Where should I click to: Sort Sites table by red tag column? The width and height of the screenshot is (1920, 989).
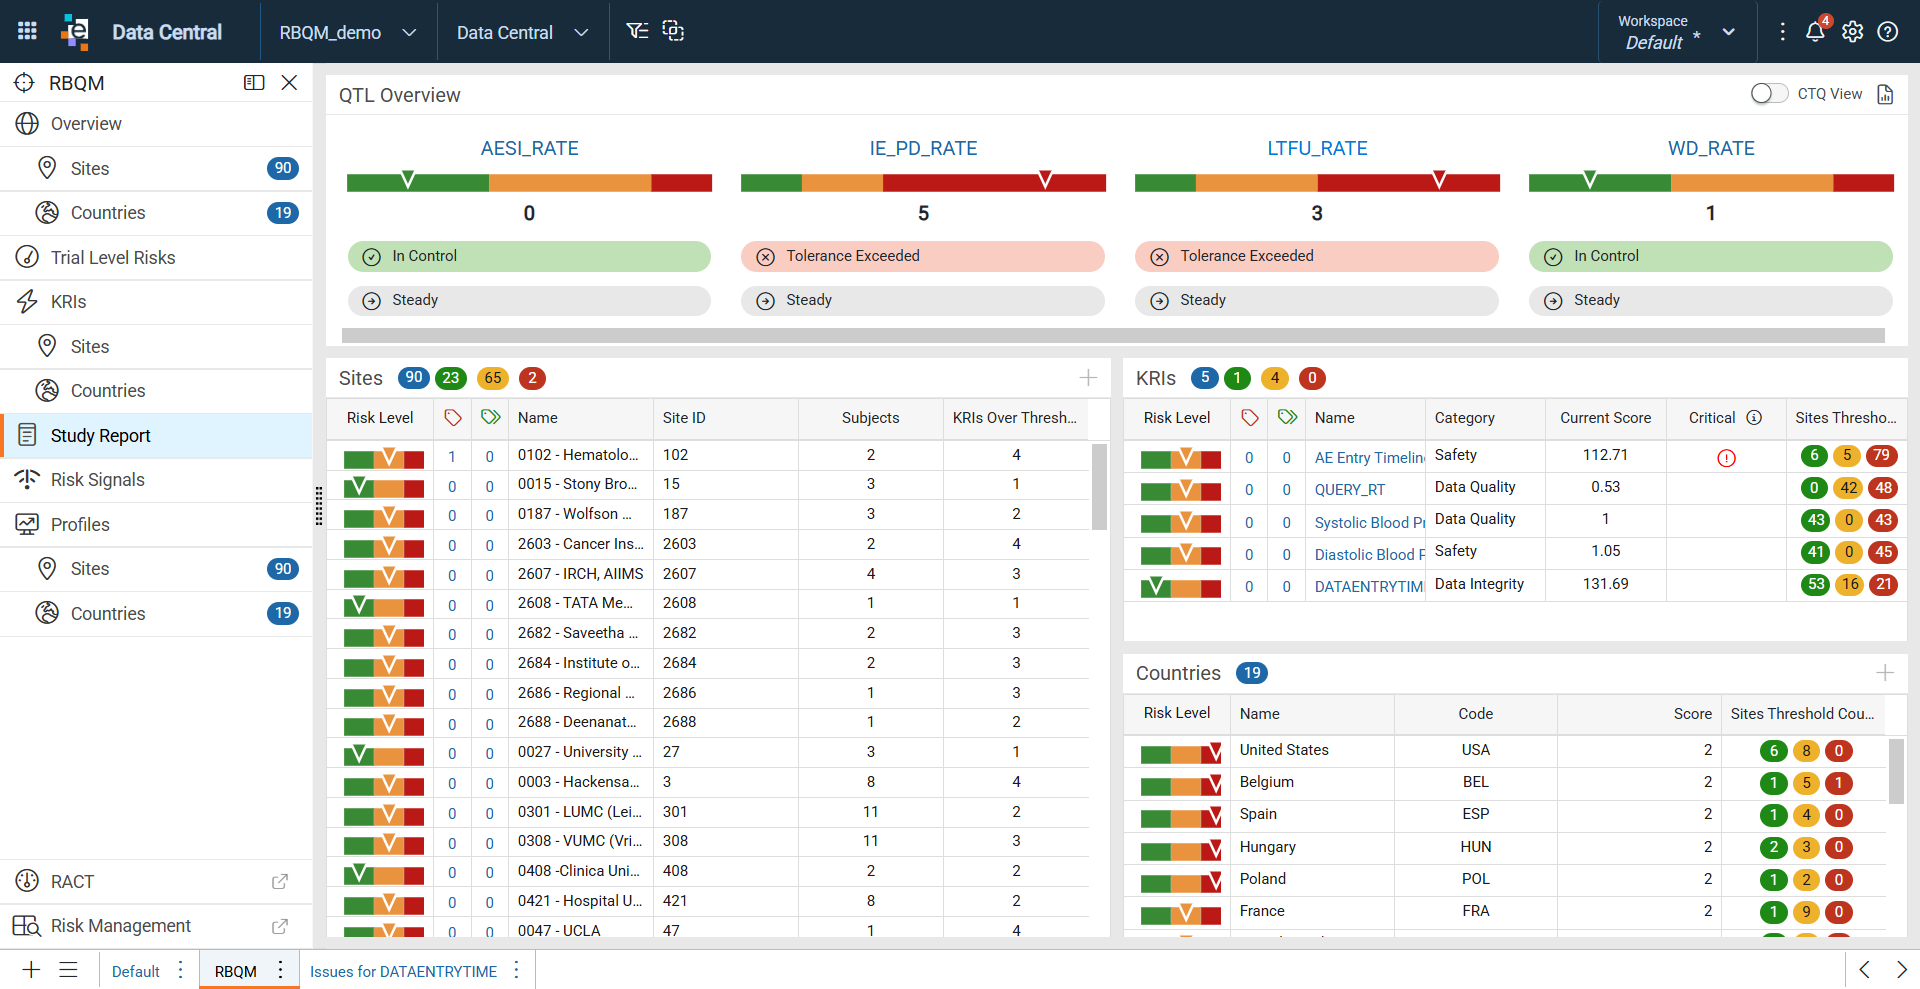pyautogui.click(x=453, y=418)
